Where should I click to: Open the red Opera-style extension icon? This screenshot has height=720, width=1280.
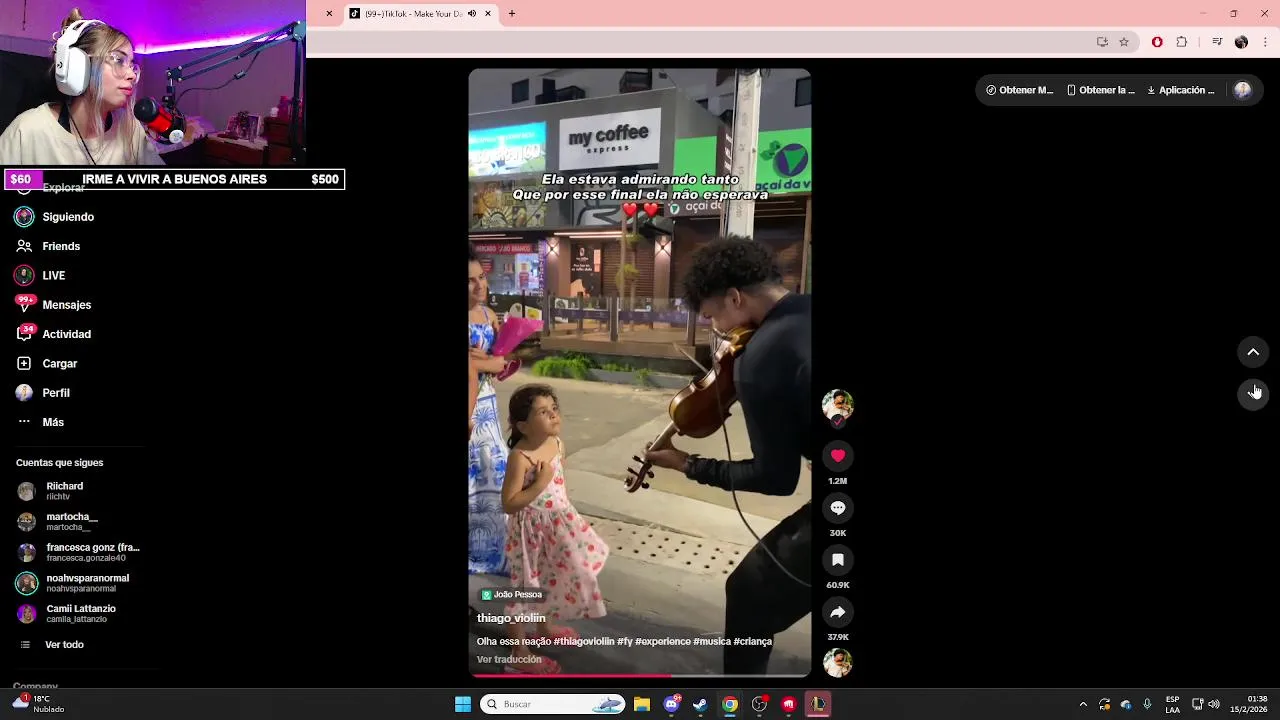(1157, 42)
